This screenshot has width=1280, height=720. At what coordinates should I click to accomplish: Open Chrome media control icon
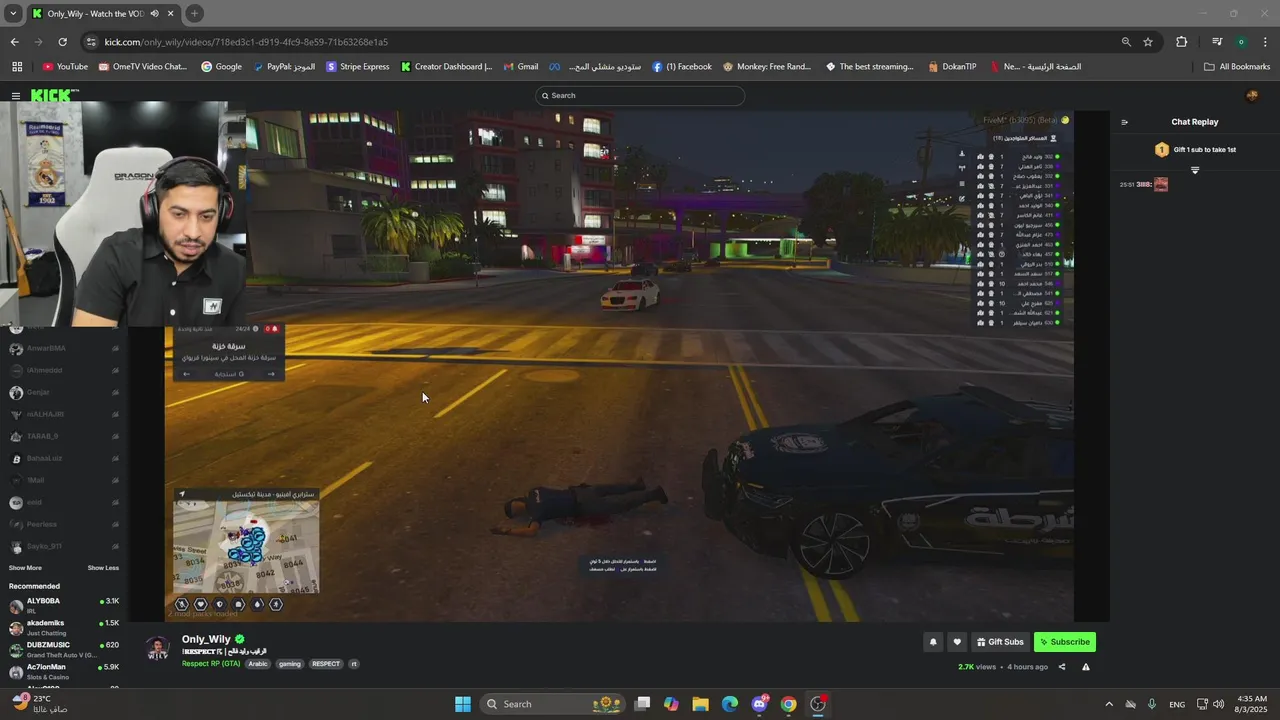click(x=1217, y=42)
